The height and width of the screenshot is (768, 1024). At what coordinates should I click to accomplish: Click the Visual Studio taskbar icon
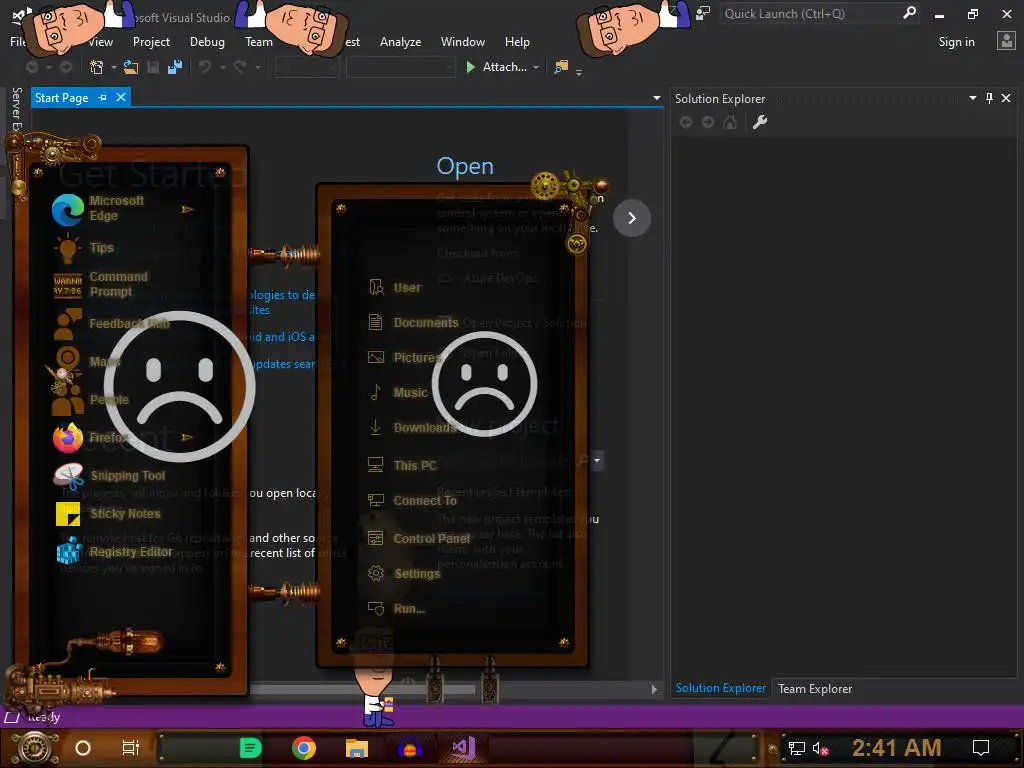pos(464,748)
